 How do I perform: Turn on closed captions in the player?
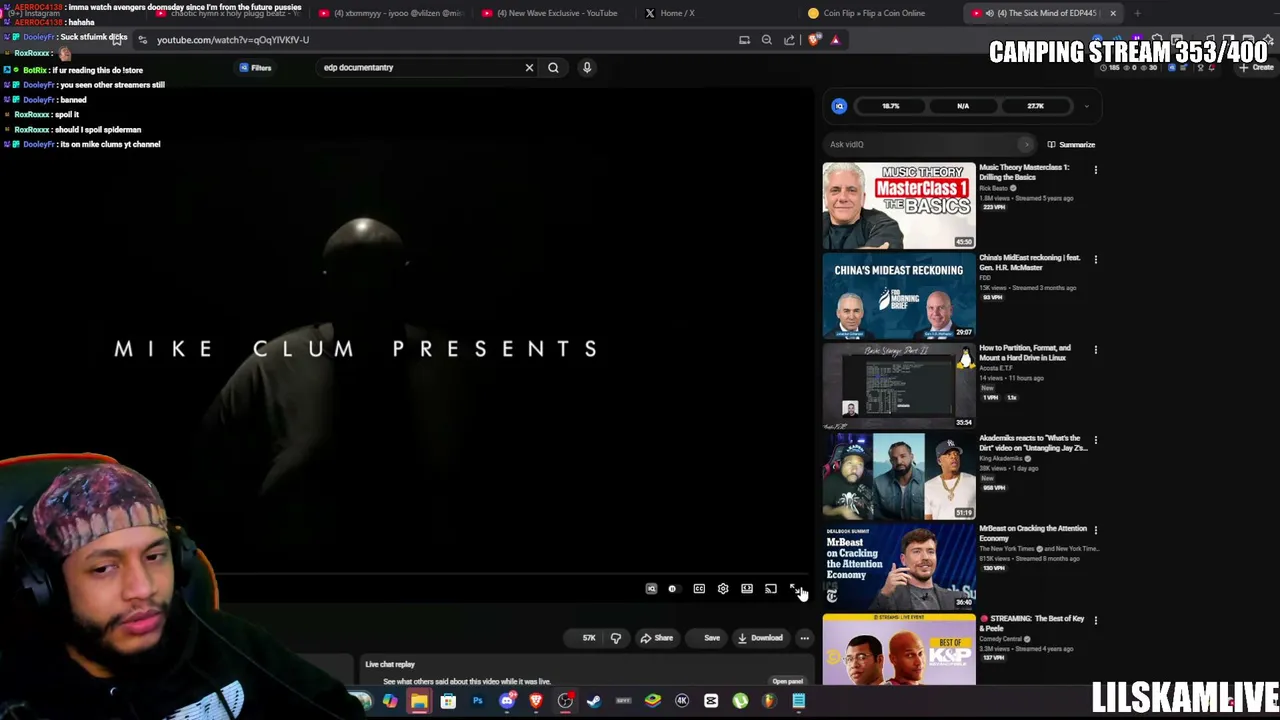click(x=699, y=589)
